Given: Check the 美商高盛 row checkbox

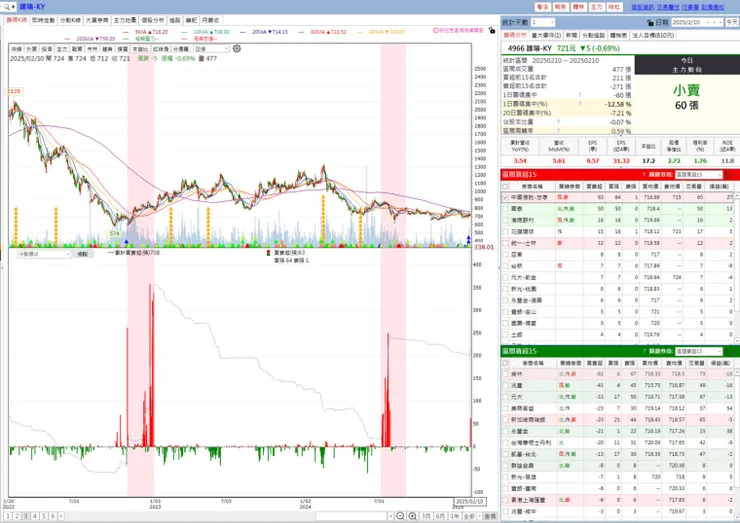Looking at the screenshot, I should 505,408.
